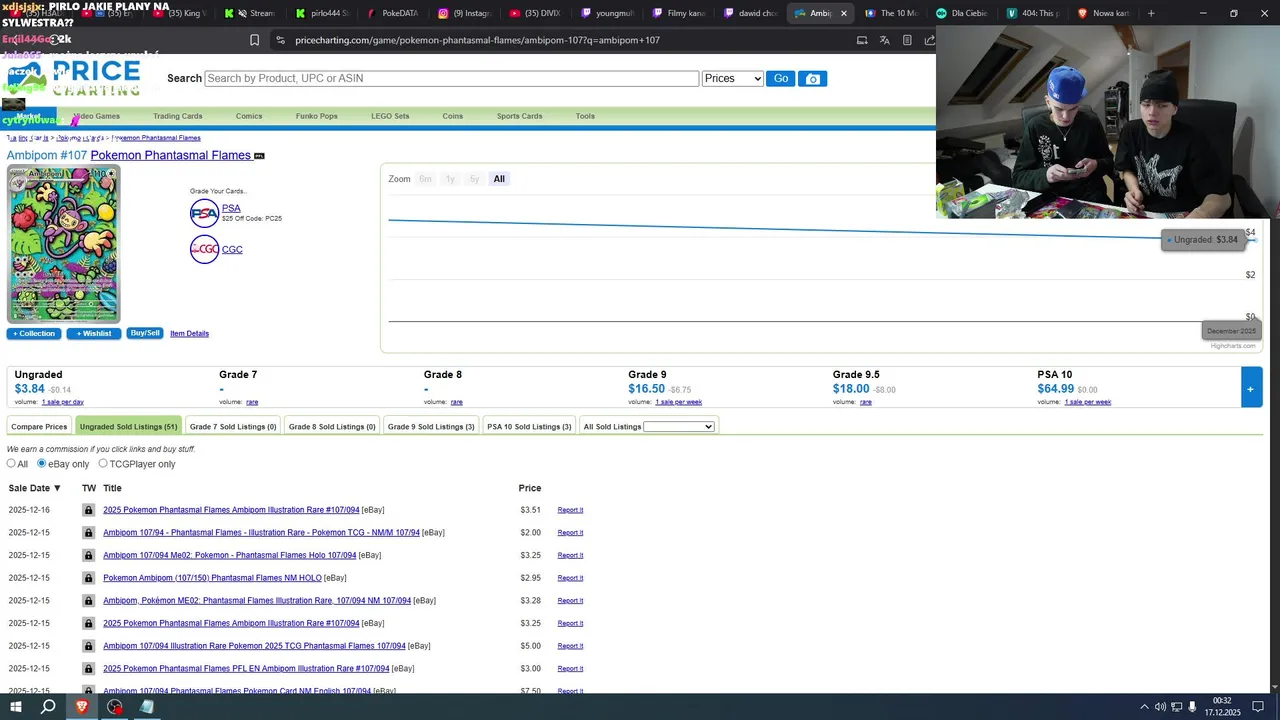Click the picture-in-picture icon in address bar
Viewport: 1280px width, 720px height.
[x=862, y=40]
